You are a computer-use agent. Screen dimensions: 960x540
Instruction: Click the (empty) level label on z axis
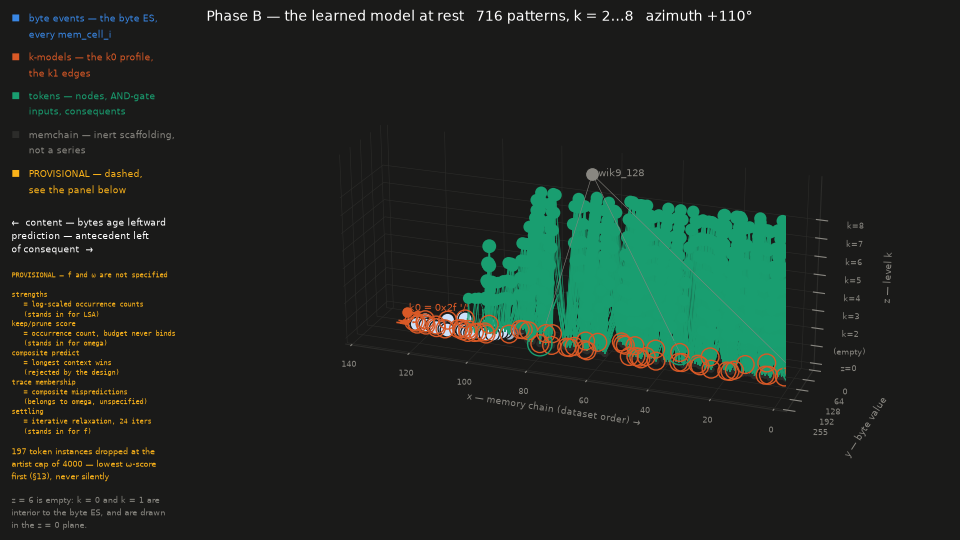tap(849, 352)
